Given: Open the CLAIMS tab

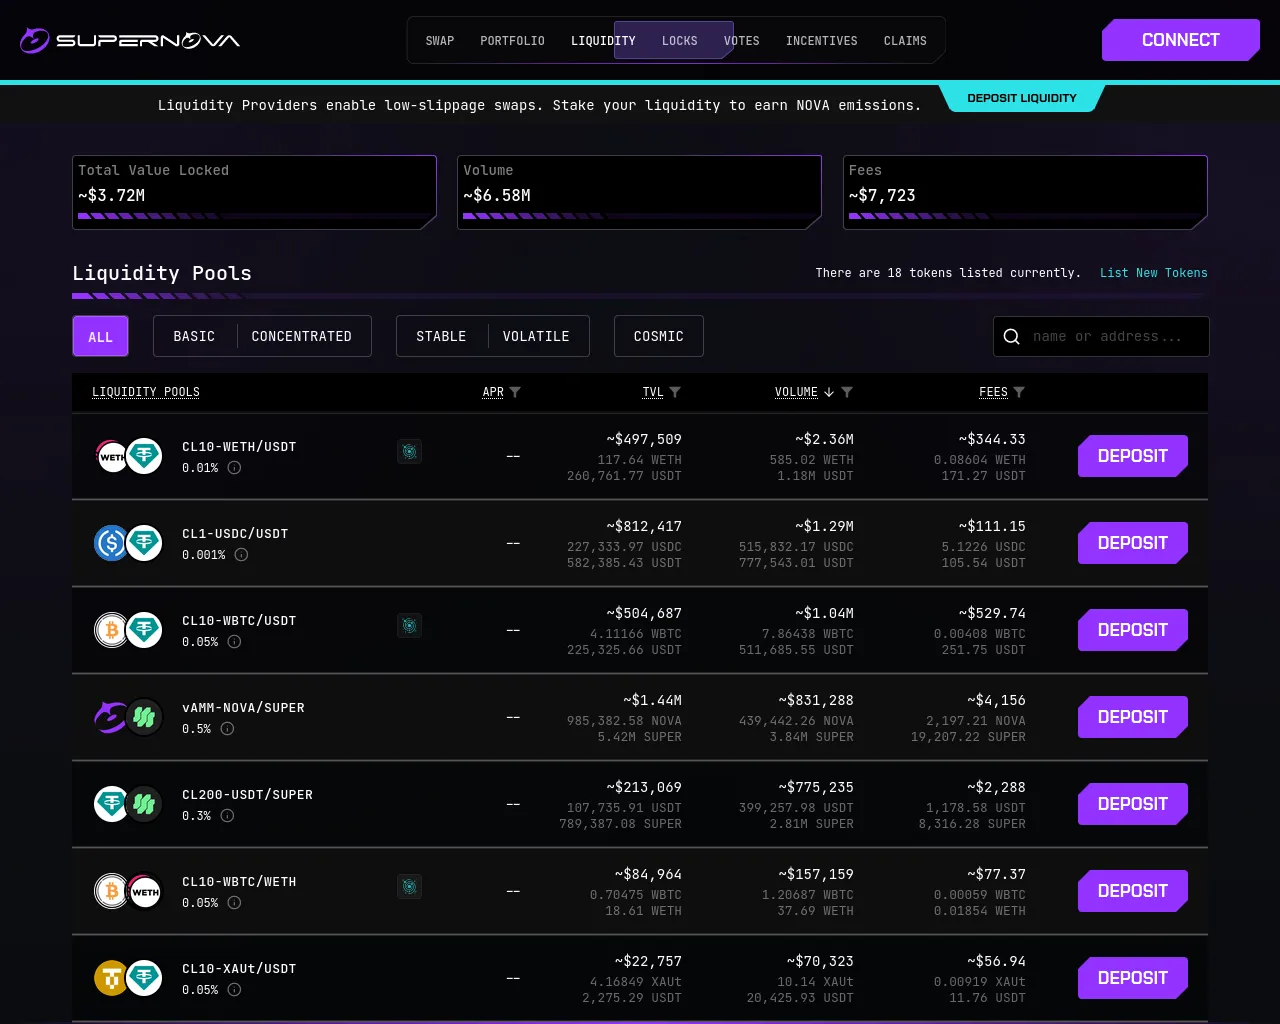Looking at the screenshot, I should pos(905,41).
